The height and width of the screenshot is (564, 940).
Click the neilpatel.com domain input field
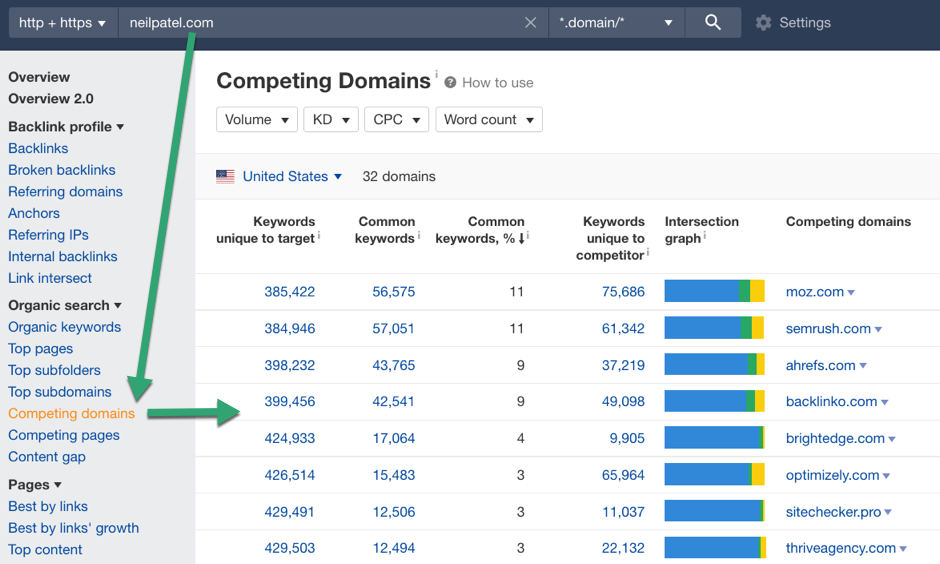pyautogui.click(x=333, y=23)
